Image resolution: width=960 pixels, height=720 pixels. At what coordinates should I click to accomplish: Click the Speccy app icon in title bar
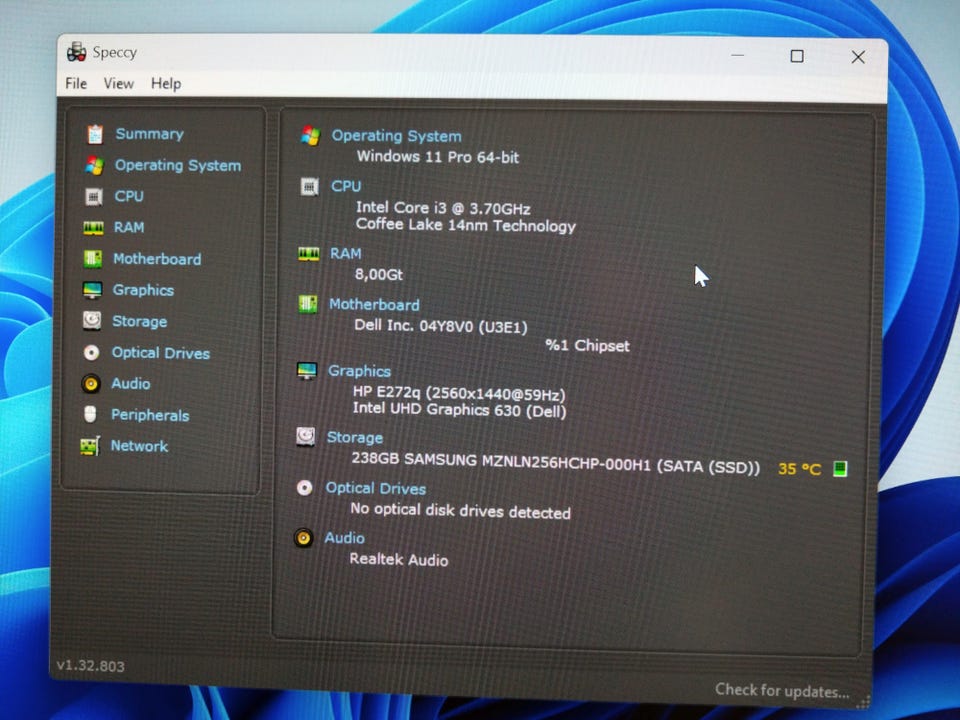(x=77, y=52)
